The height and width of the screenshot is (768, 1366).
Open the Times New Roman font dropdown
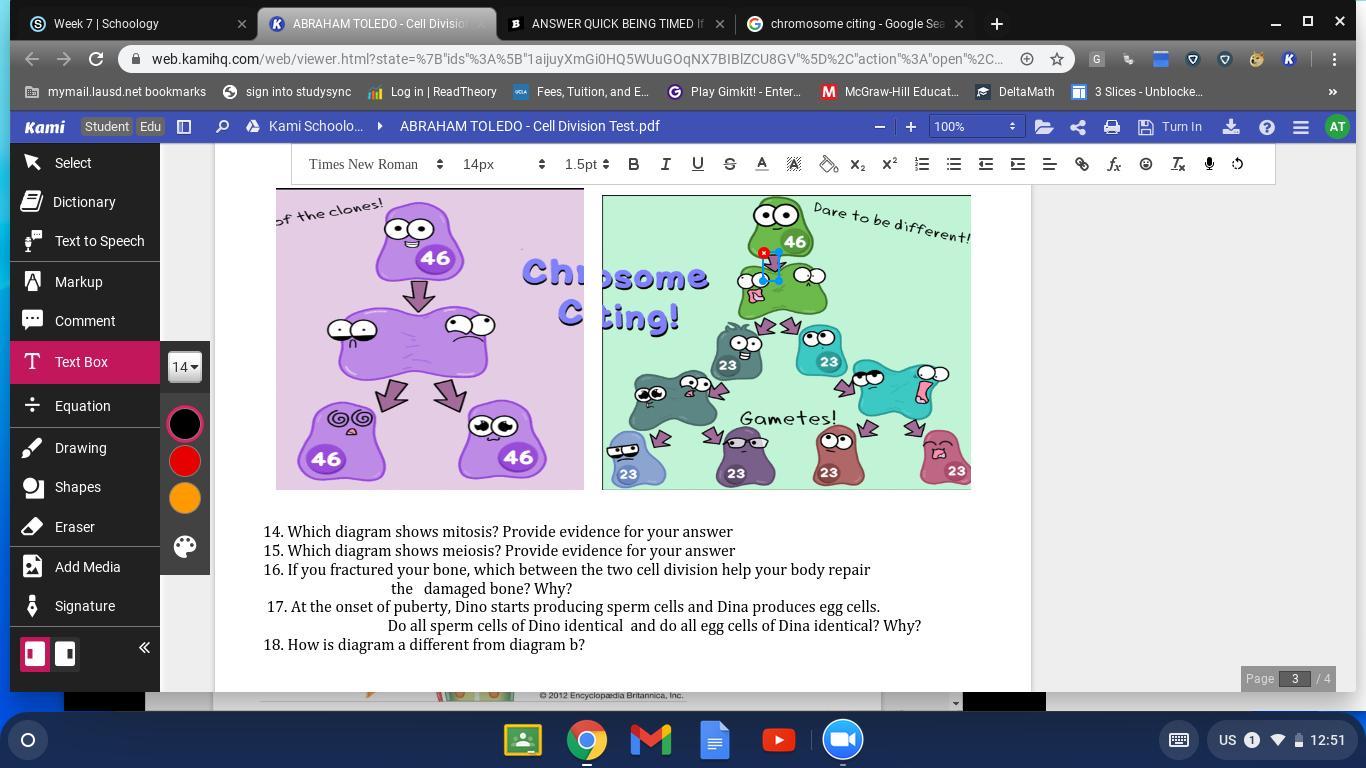[x=376, y=164]
